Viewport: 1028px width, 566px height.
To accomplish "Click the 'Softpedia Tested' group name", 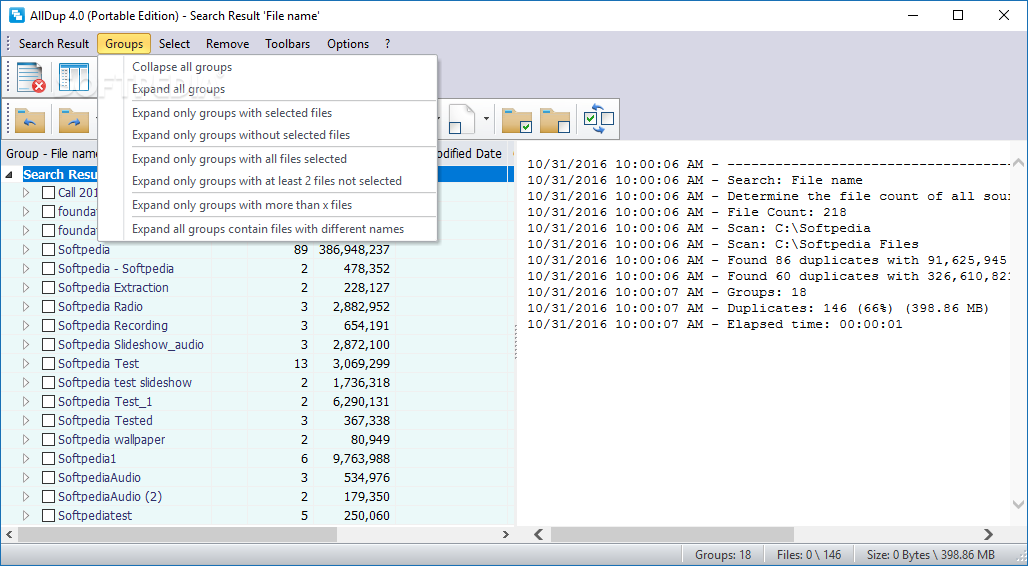I will [x=105, y=421].
